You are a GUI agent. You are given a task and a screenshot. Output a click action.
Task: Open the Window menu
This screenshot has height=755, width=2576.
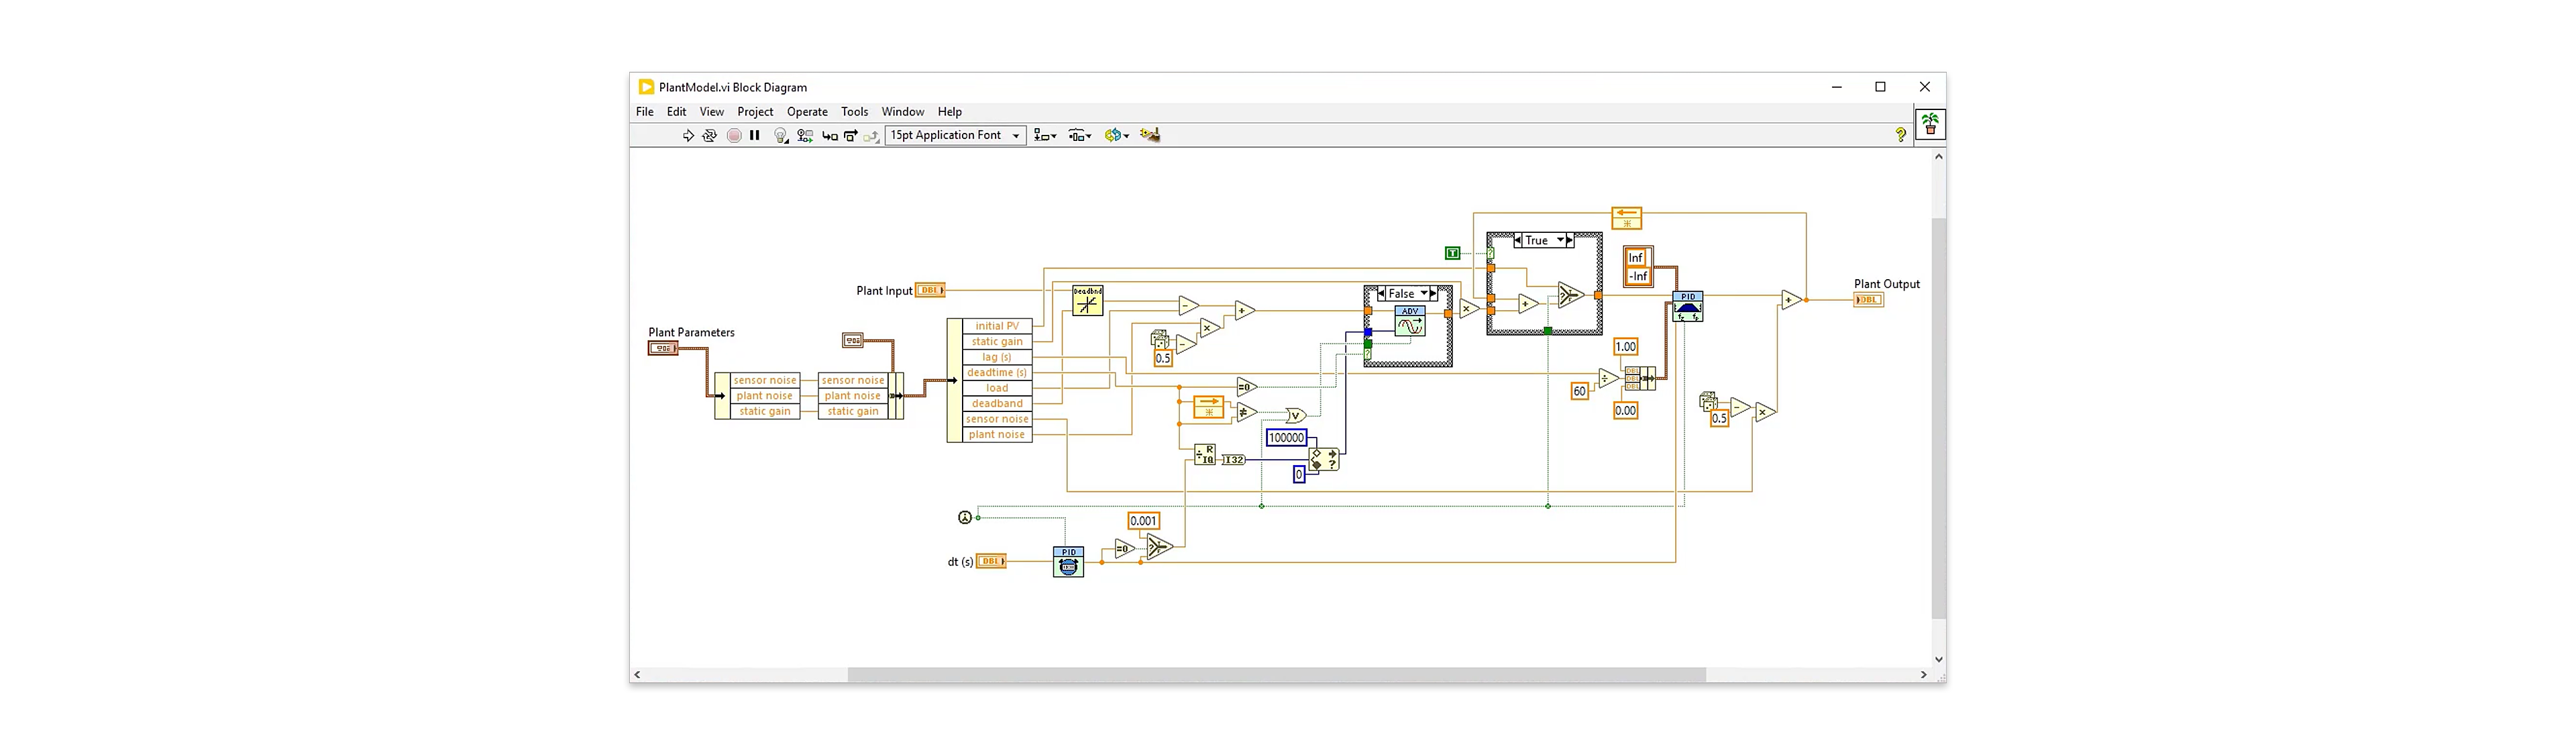point(903,112)
